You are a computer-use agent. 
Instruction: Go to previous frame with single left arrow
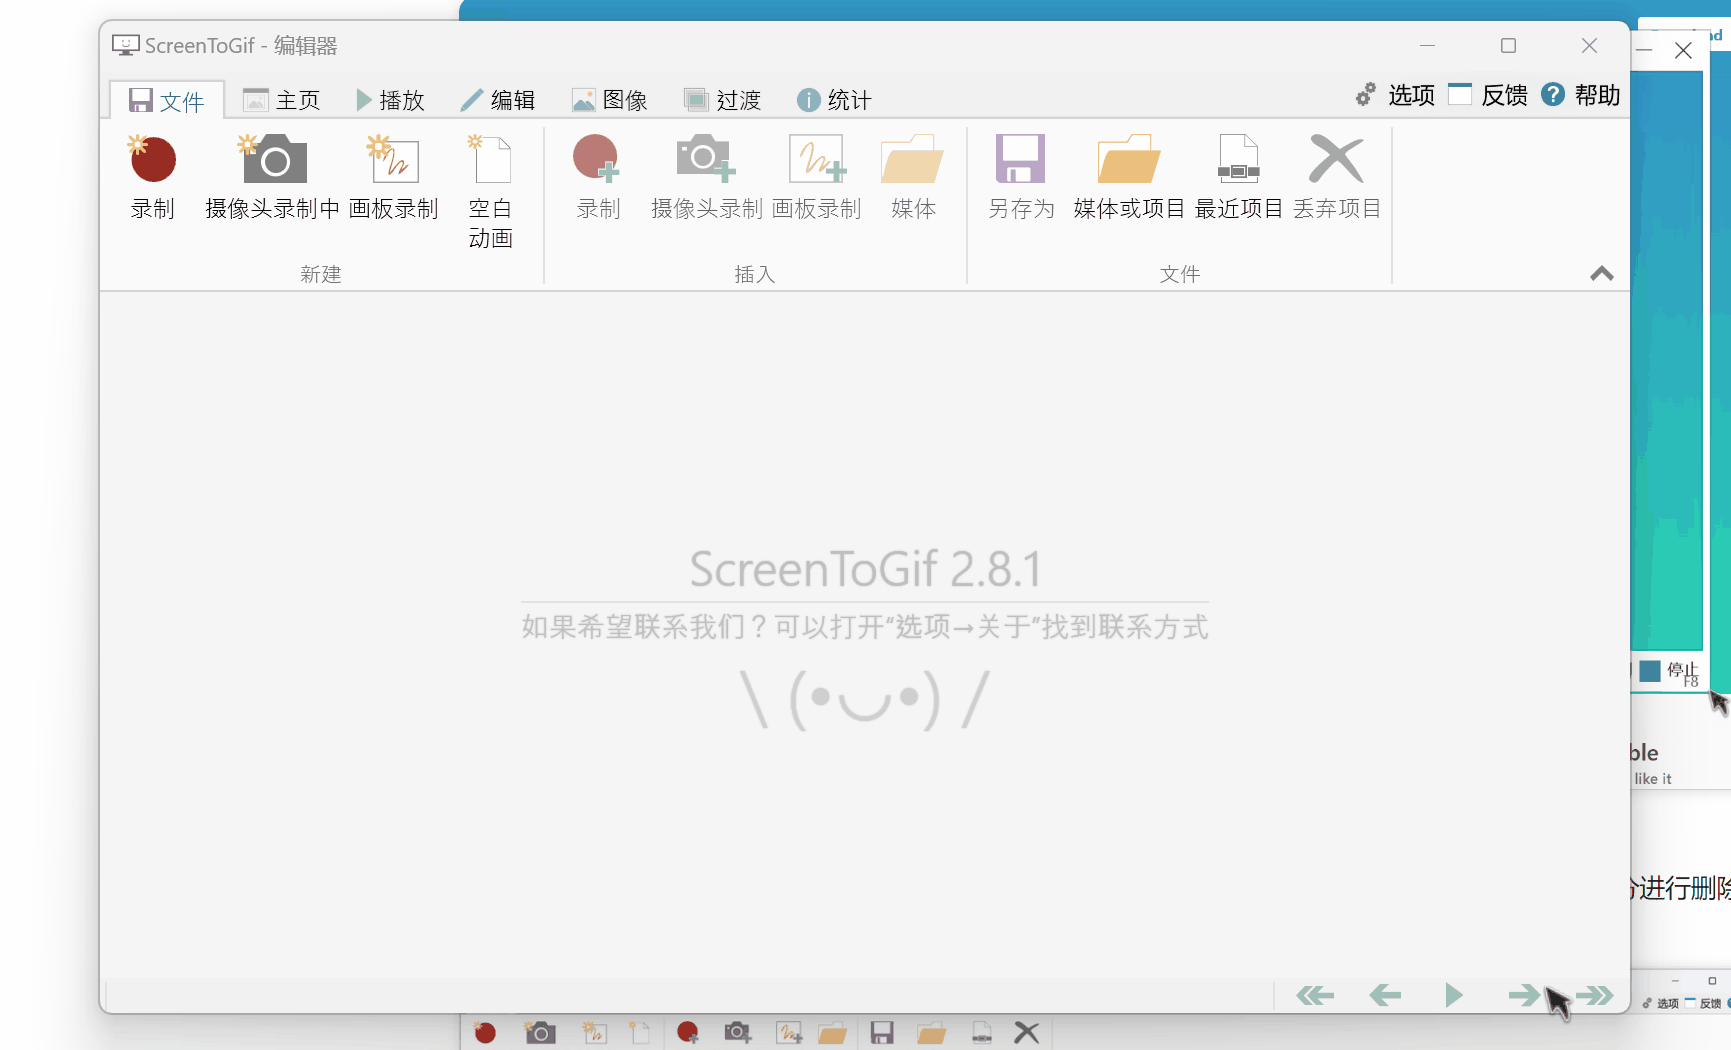coord(1385,995)
